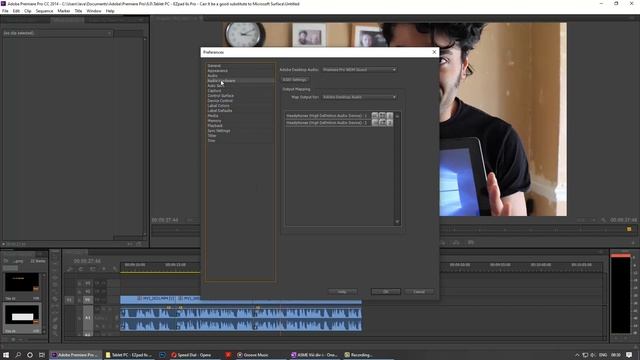Select Trim preferences category
640x360 pixels.
211,140
